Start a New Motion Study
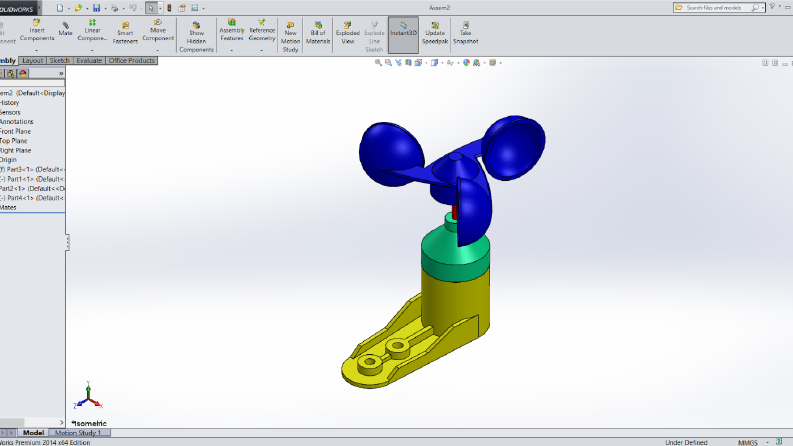Image resolution: width=793 pixels, height=446 pixels. [290, 37]
